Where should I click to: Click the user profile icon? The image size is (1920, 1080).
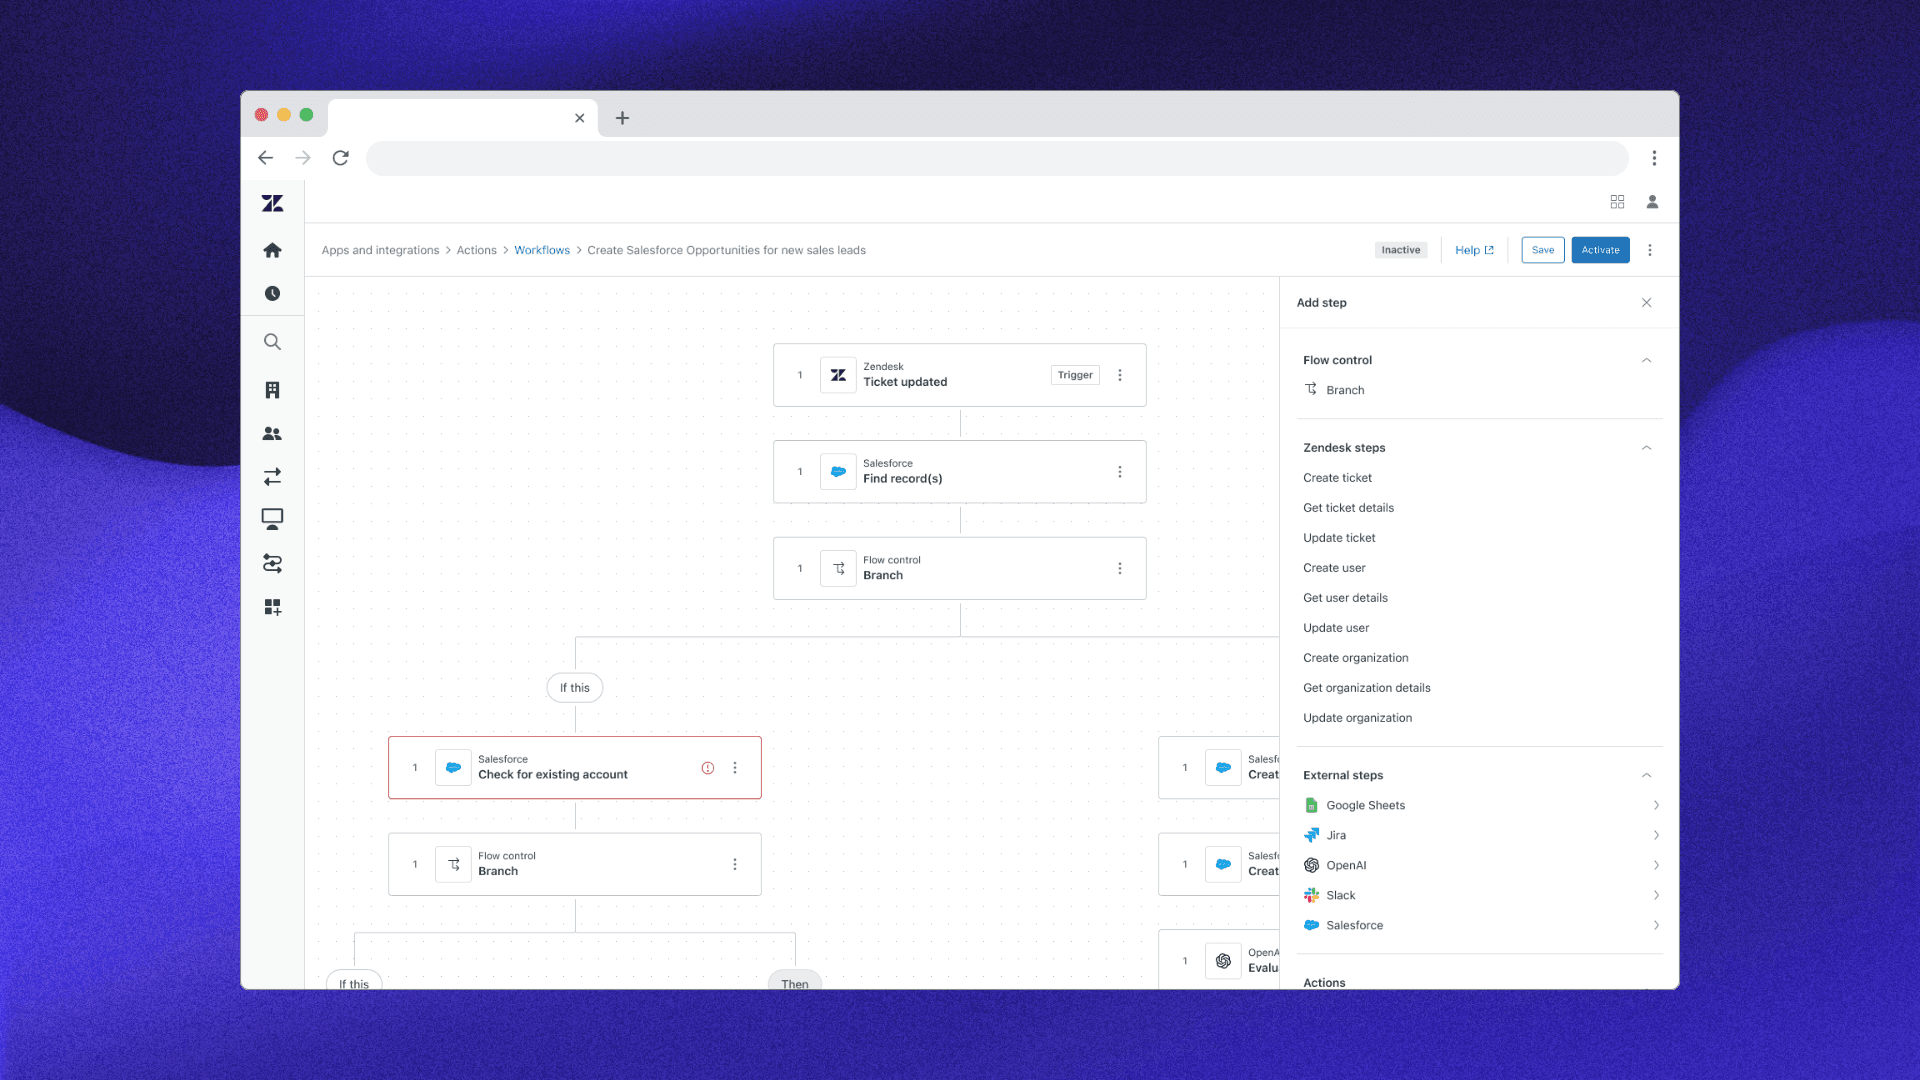tap(1652, 202)
